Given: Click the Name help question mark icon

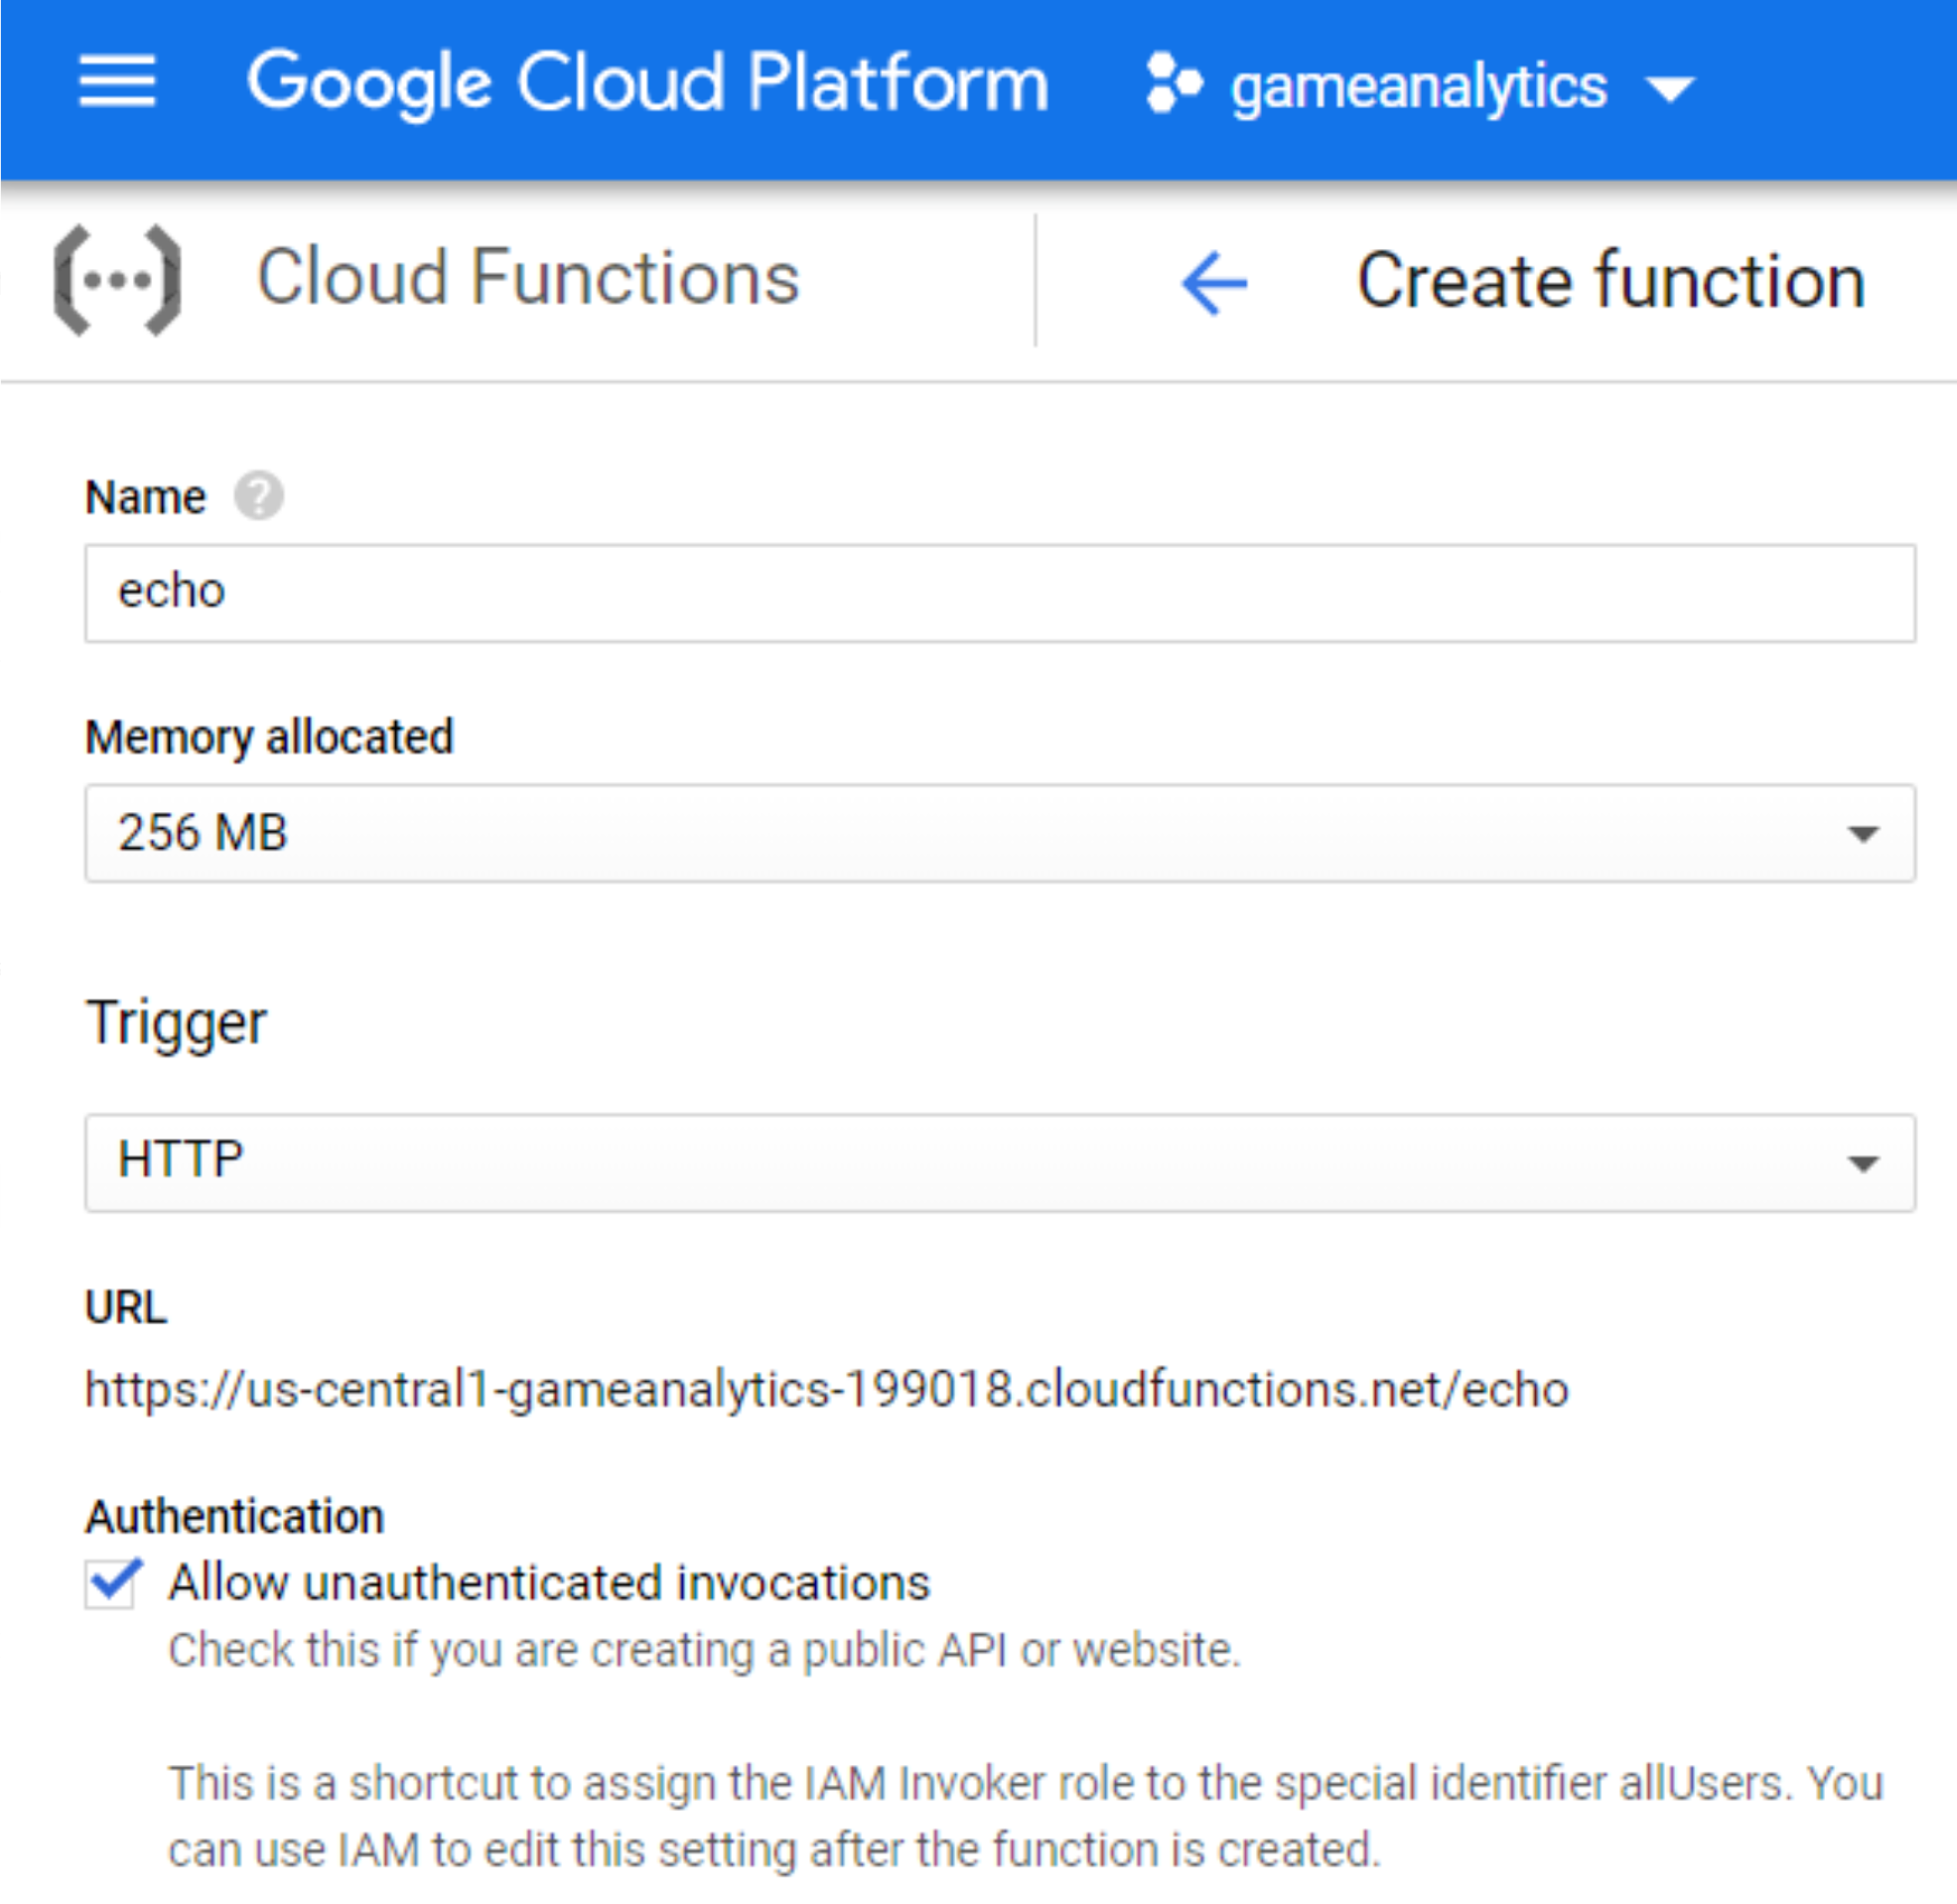Looking at the screenshot, I should [x=259, y=496].
